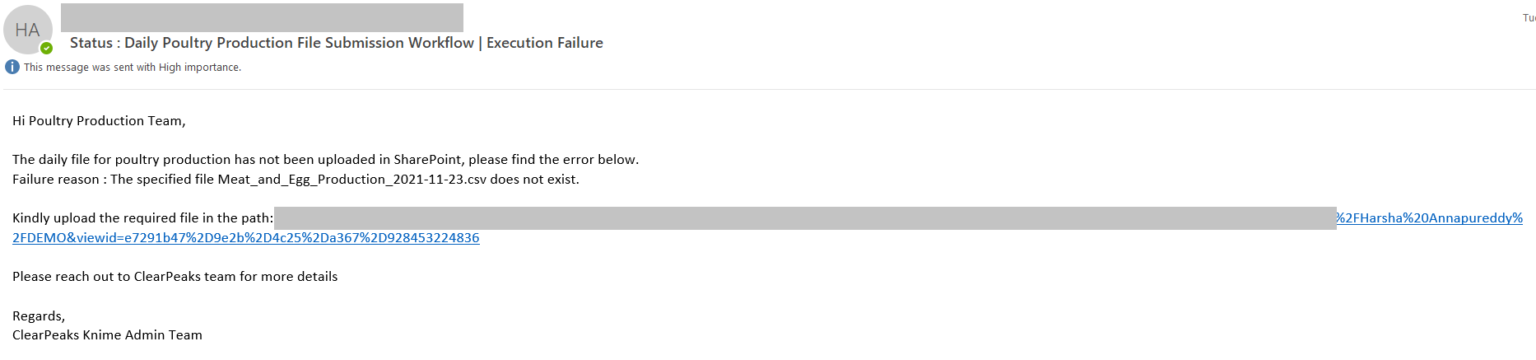Click the redacted sender name bar
Screen dimensions: 1536x360
click(262, 17)
